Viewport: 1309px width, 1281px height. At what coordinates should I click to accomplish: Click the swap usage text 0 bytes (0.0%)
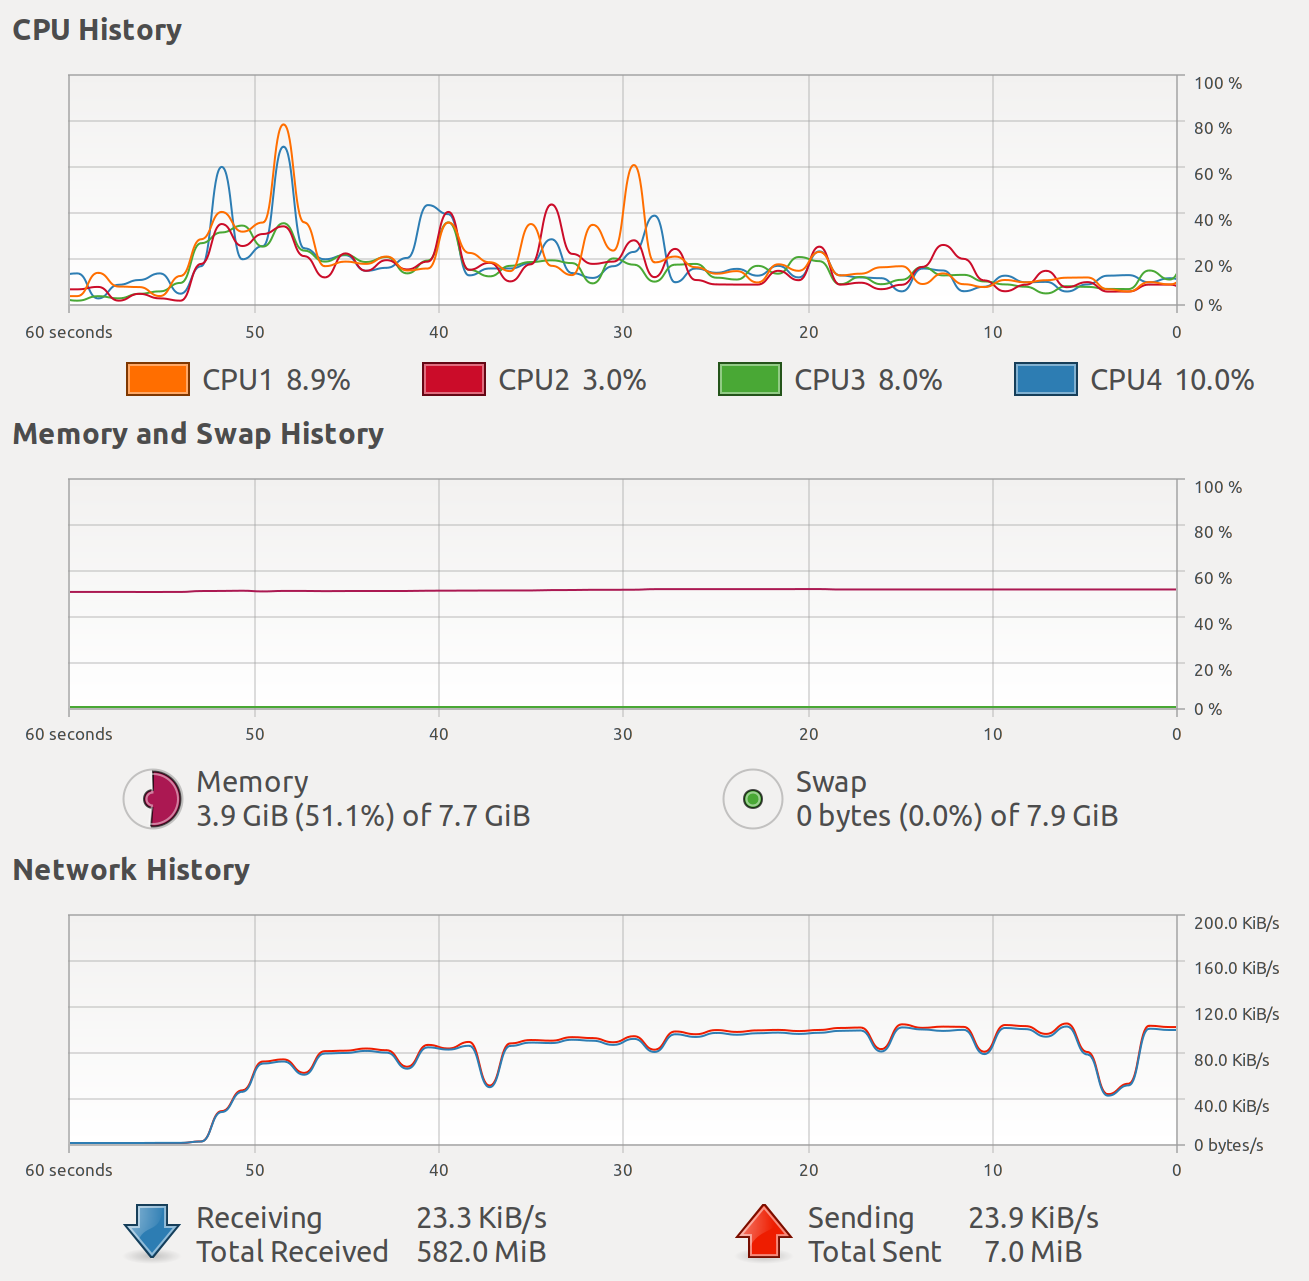(x=889, y=816)
